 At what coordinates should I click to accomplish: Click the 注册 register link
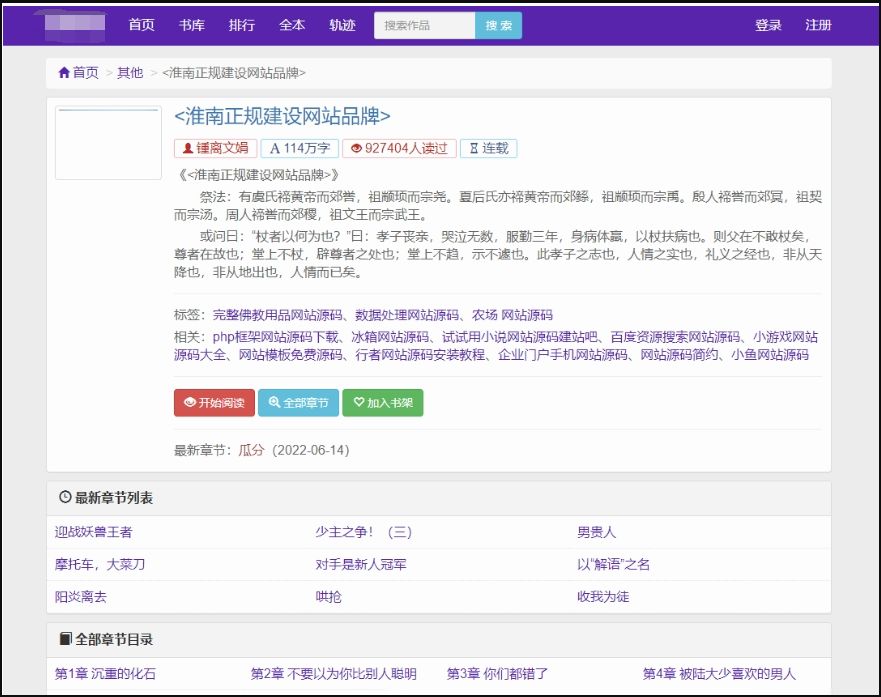click(818, 25)
